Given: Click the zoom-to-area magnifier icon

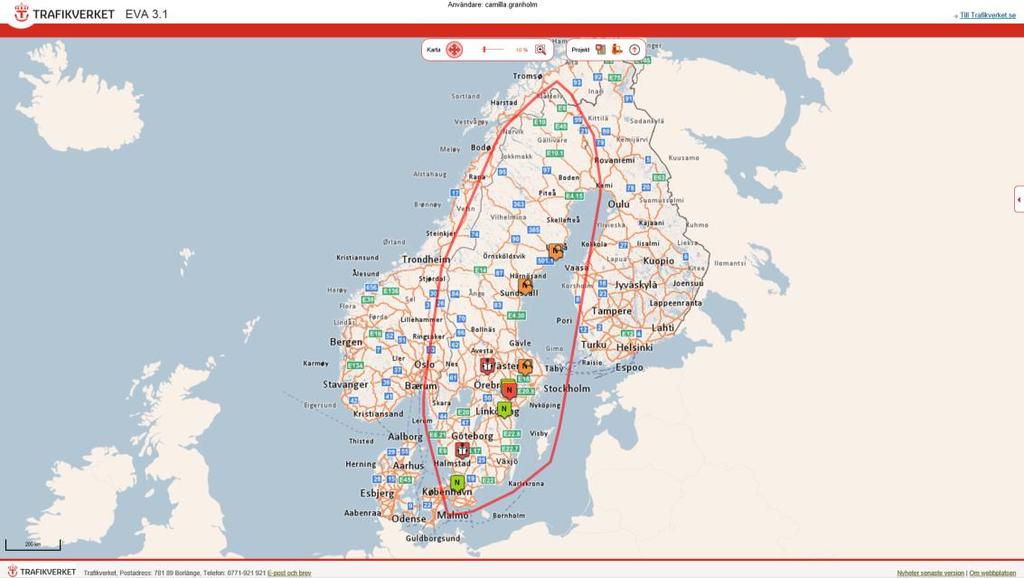Looking at the screenshot, I should tap(540, 50).
